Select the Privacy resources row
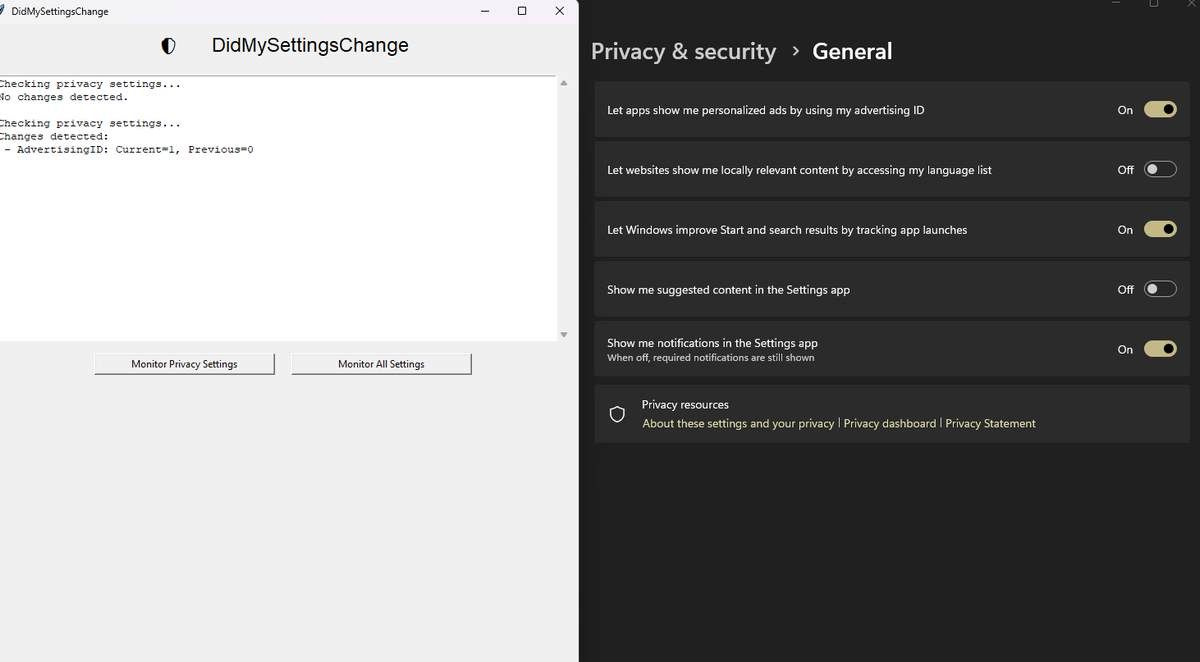 click(x=880, y=413)
